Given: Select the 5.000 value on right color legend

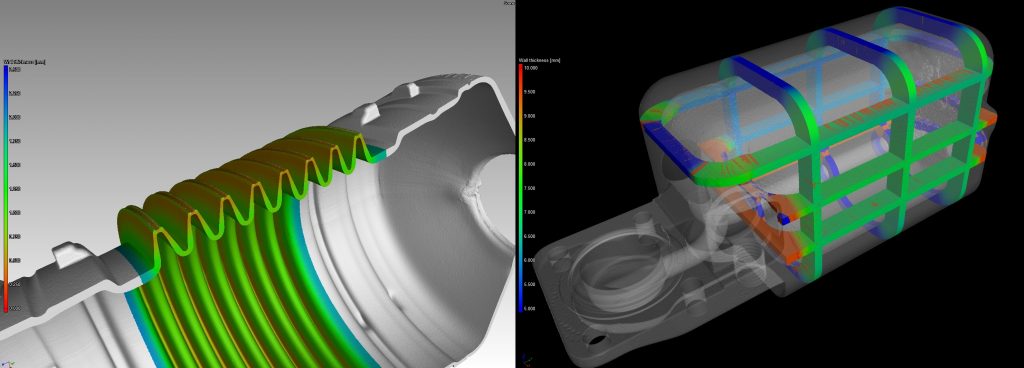Looking at the screenshot, I should click(x=530, y=308).
